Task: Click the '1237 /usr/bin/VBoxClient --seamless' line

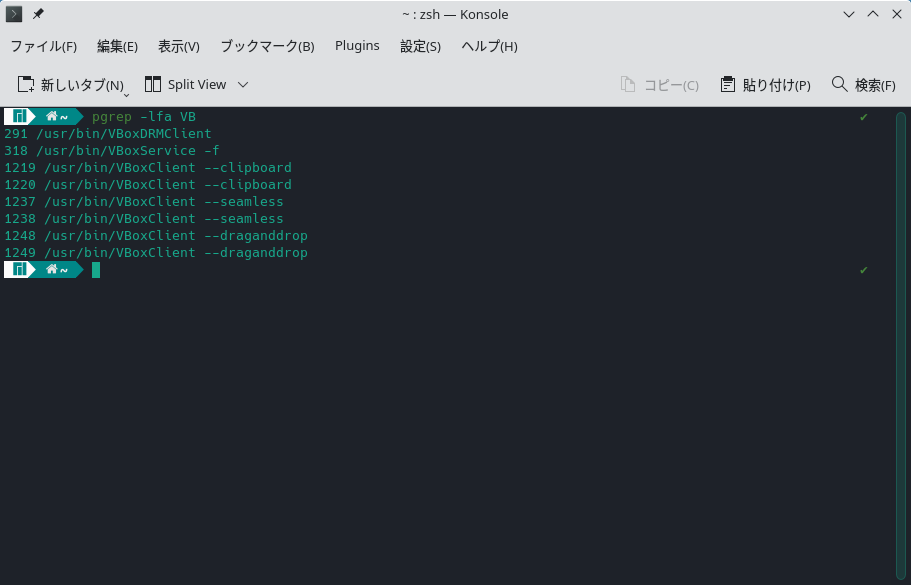Action: 144,202
